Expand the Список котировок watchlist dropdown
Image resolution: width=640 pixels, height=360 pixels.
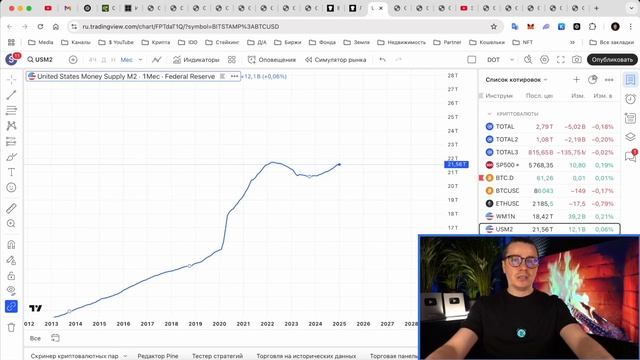click(516, 80)
